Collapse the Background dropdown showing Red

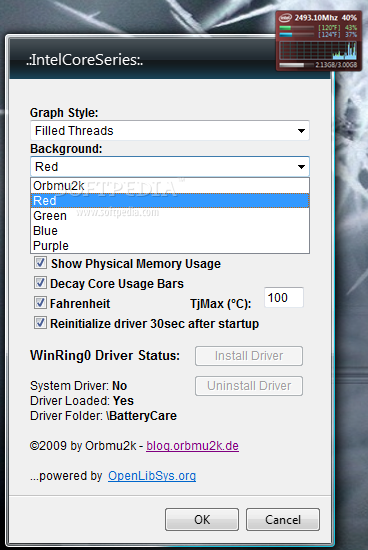(x=170, y=167)
